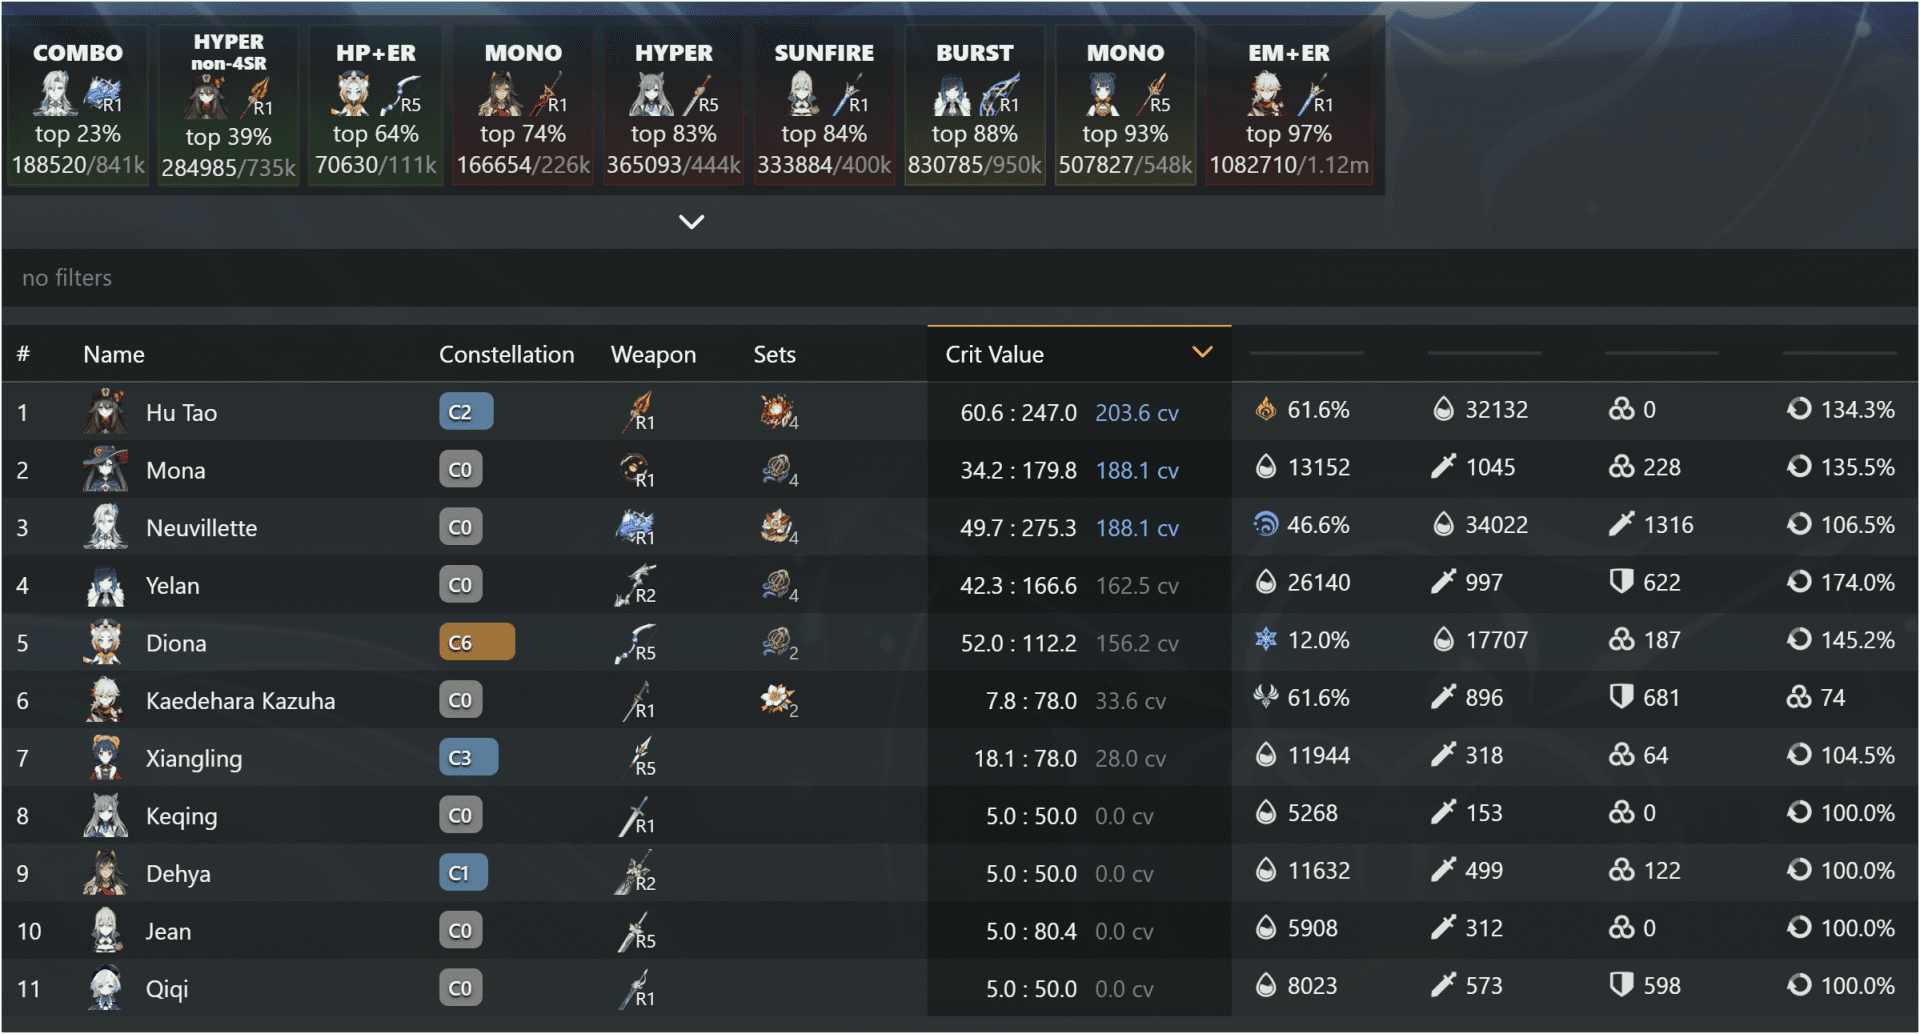Click Hu Tao's artifact set icon
Viewport: 1920px width, 1034px height.
(x=778, y=411)
